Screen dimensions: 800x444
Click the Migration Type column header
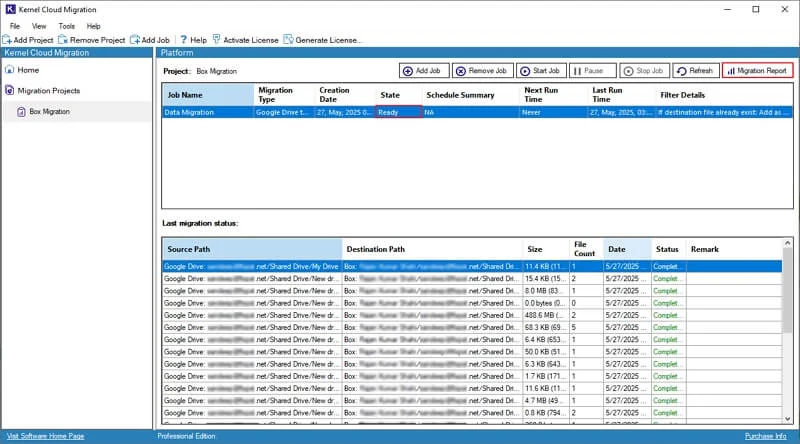pos(284,95)
